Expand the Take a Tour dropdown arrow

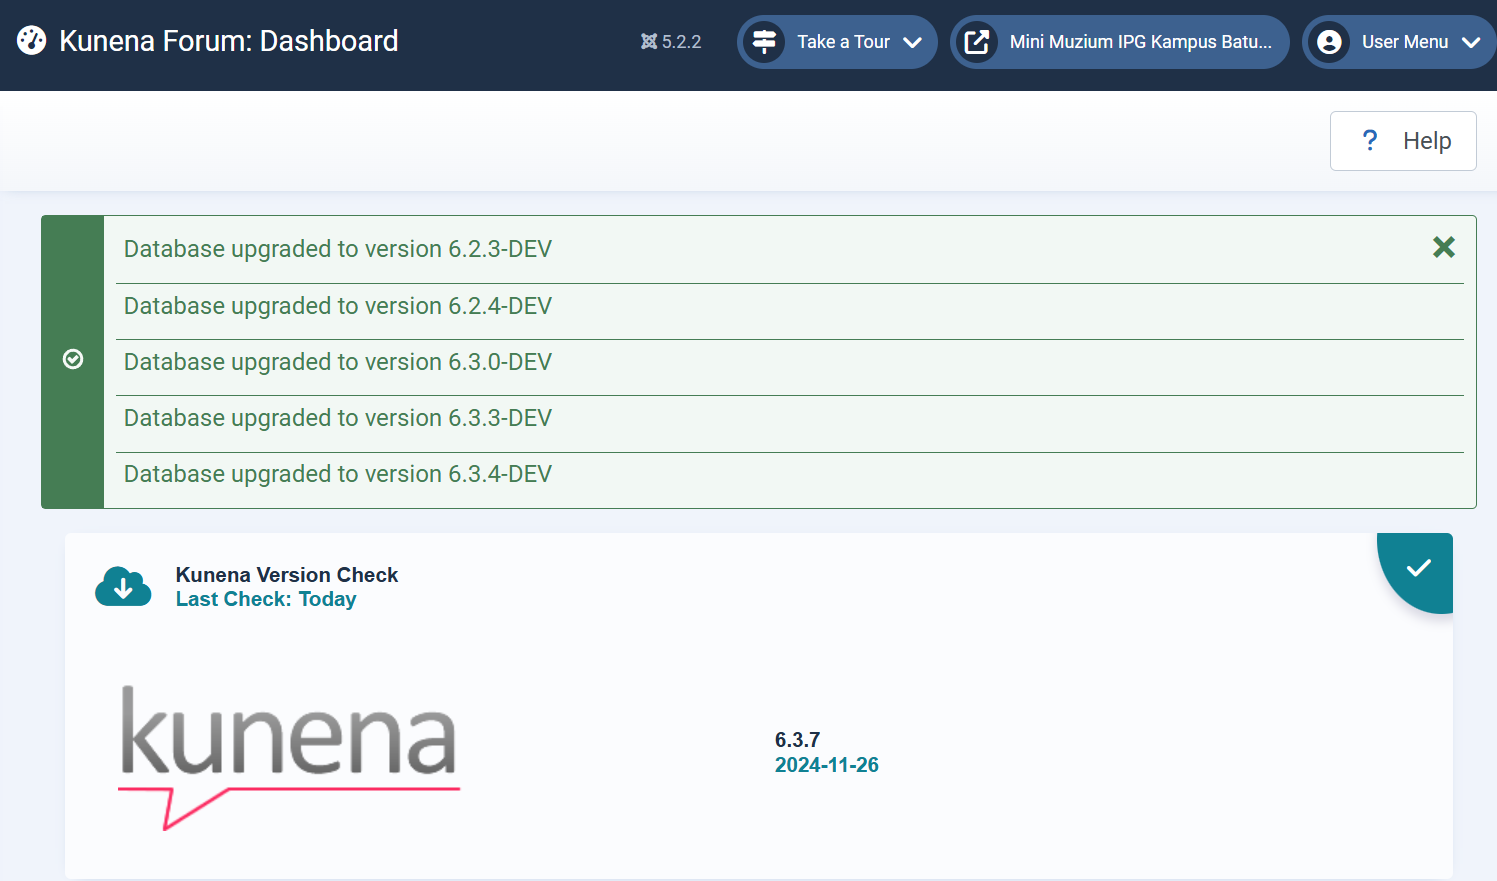tap(912, 42)
